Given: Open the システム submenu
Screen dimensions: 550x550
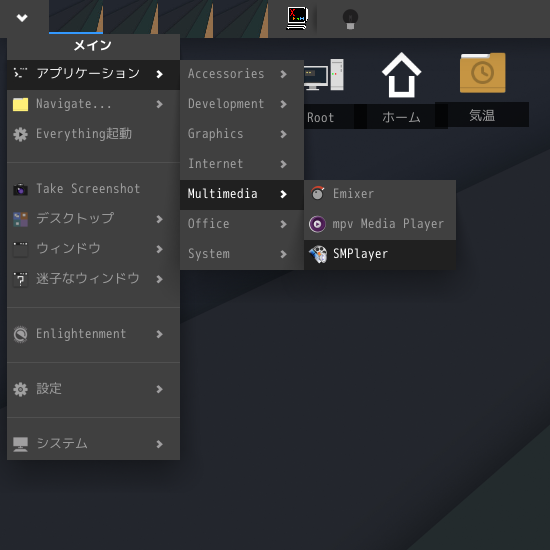Looking at the screenshot, I should point(93,444).
